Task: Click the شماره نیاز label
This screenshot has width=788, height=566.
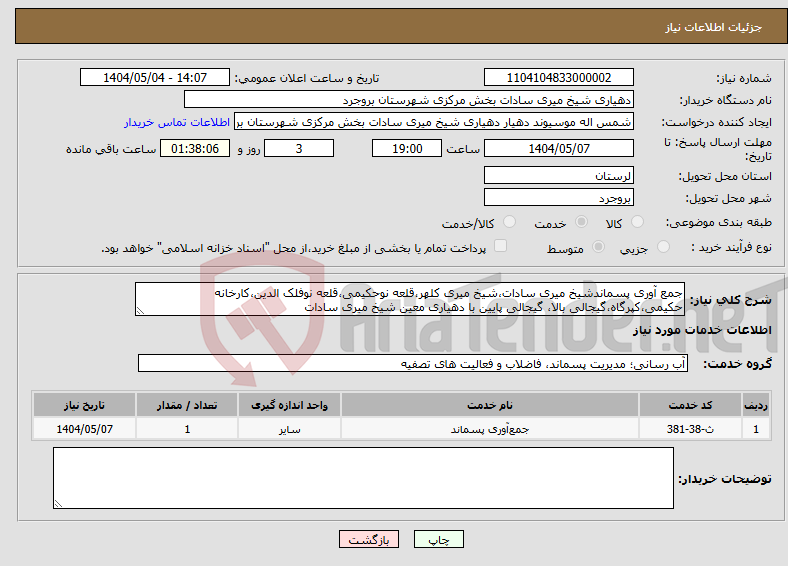Action: tap(744, 78)
